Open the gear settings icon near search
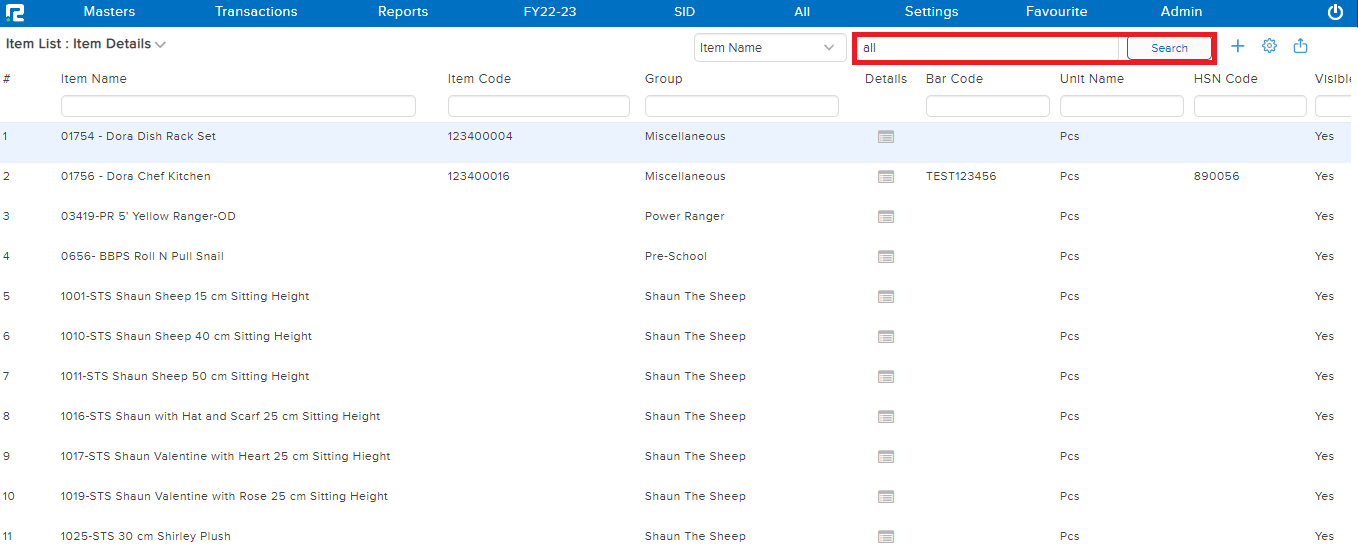The height and width of the screenshot is (557, 1358). [x=1269, y=46]
